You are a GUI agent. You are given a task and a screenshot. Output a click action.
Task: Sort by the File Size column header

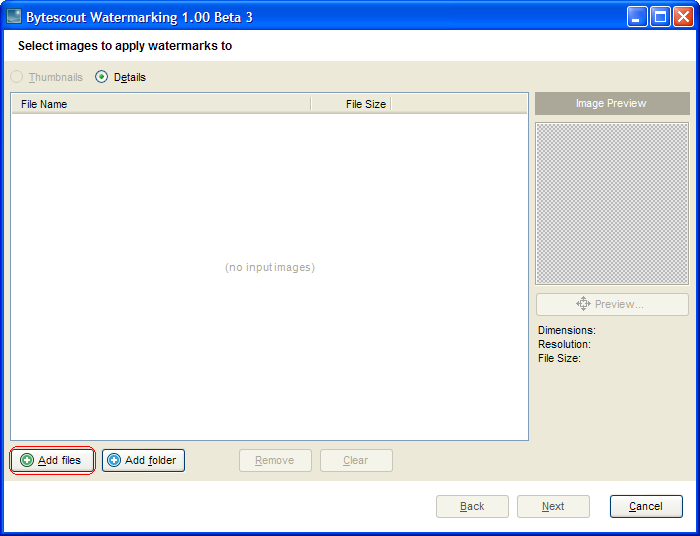(x=351, y=104)
